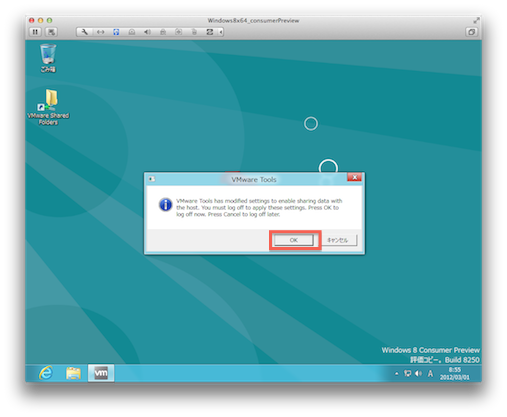Click the VMware Tools dialog title text
Screen dimensions: 507x417
pyautogui.click(x=254, y=180)
